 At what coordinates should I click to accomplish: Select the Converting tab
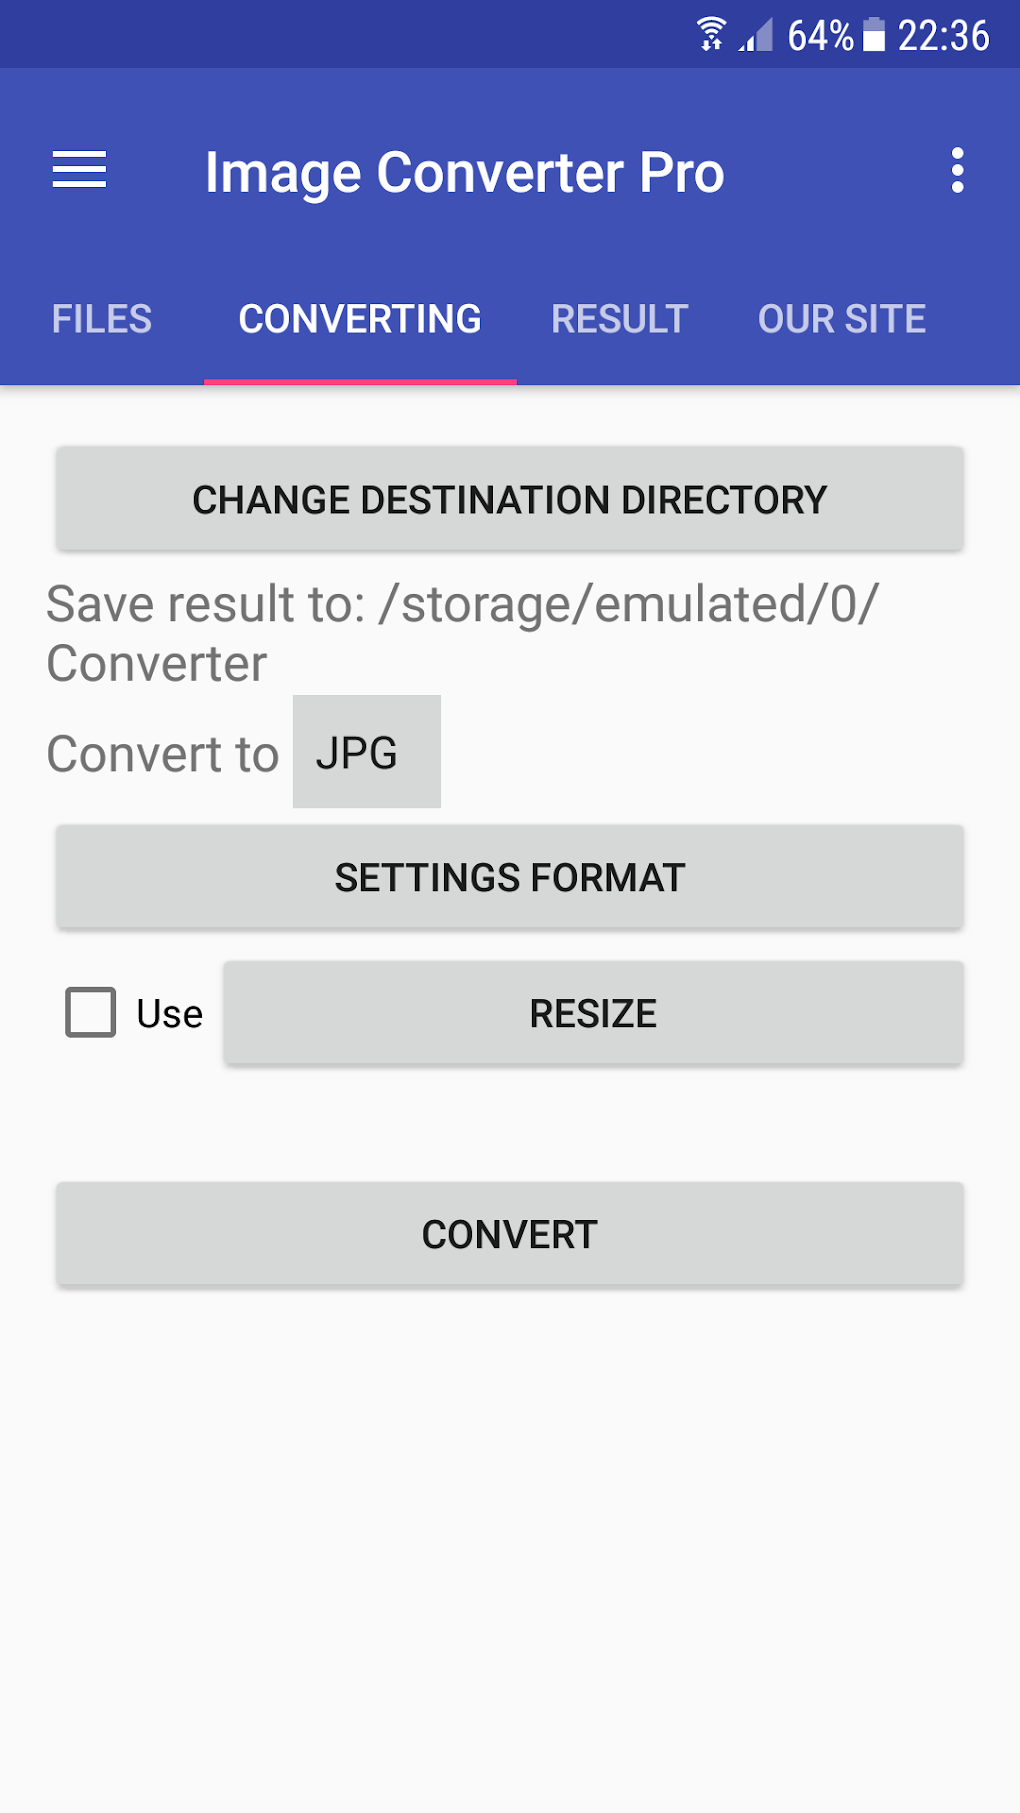click(x=360, y=320)
